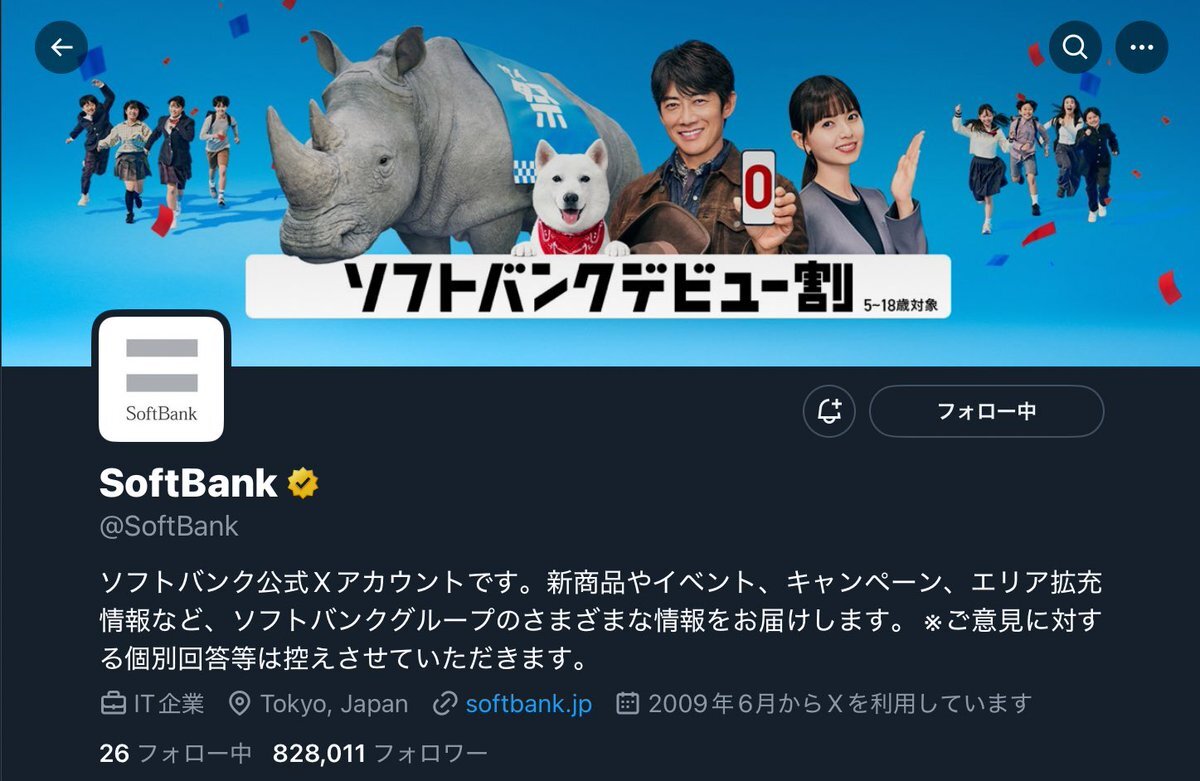This screenshot has width=1200, height=781.
Task: View the 26 フォロー中 following list
Action: tap(176, 753)
